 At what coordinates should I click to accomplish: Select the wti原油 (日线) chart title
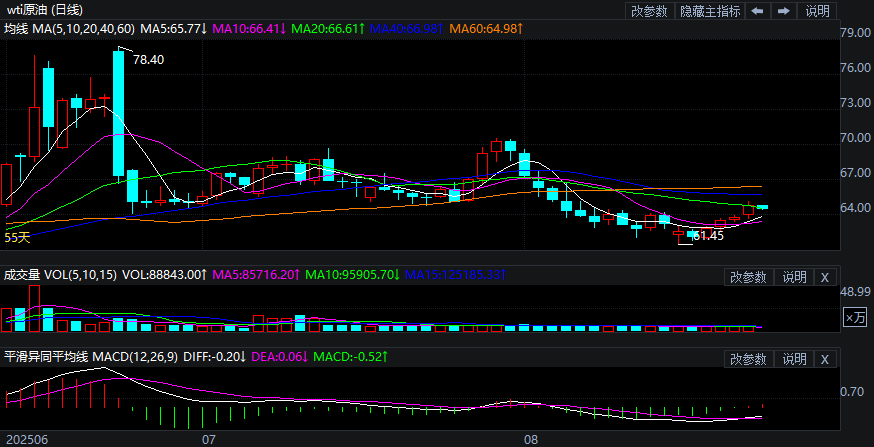tap(45, 10)
